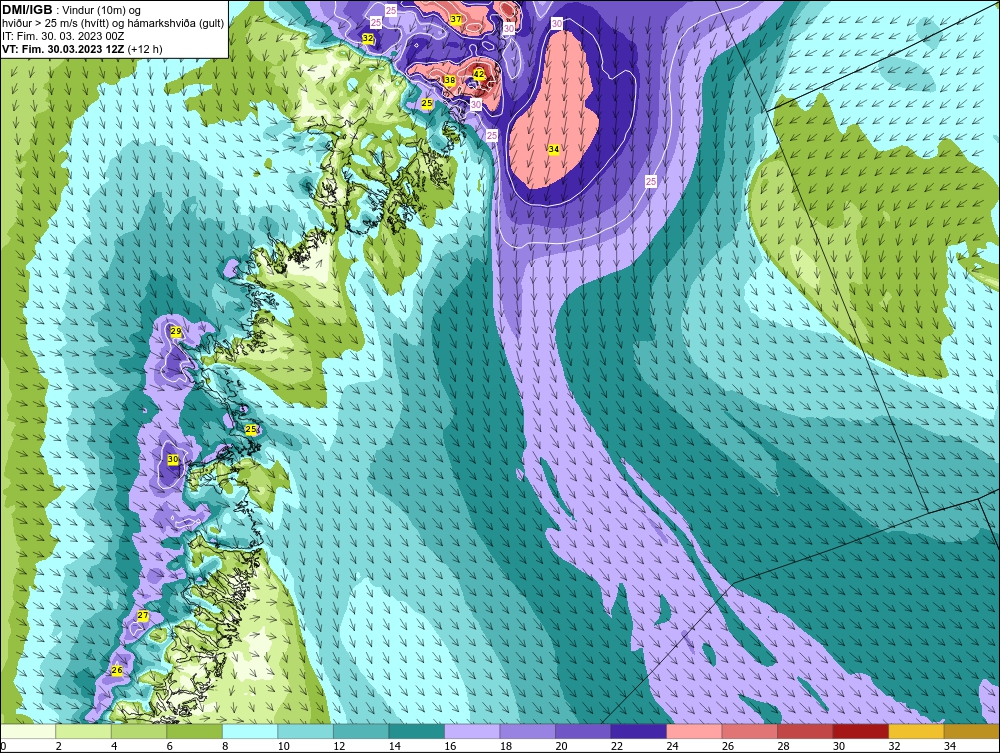Click the legend scale number 12

(339, 746)
